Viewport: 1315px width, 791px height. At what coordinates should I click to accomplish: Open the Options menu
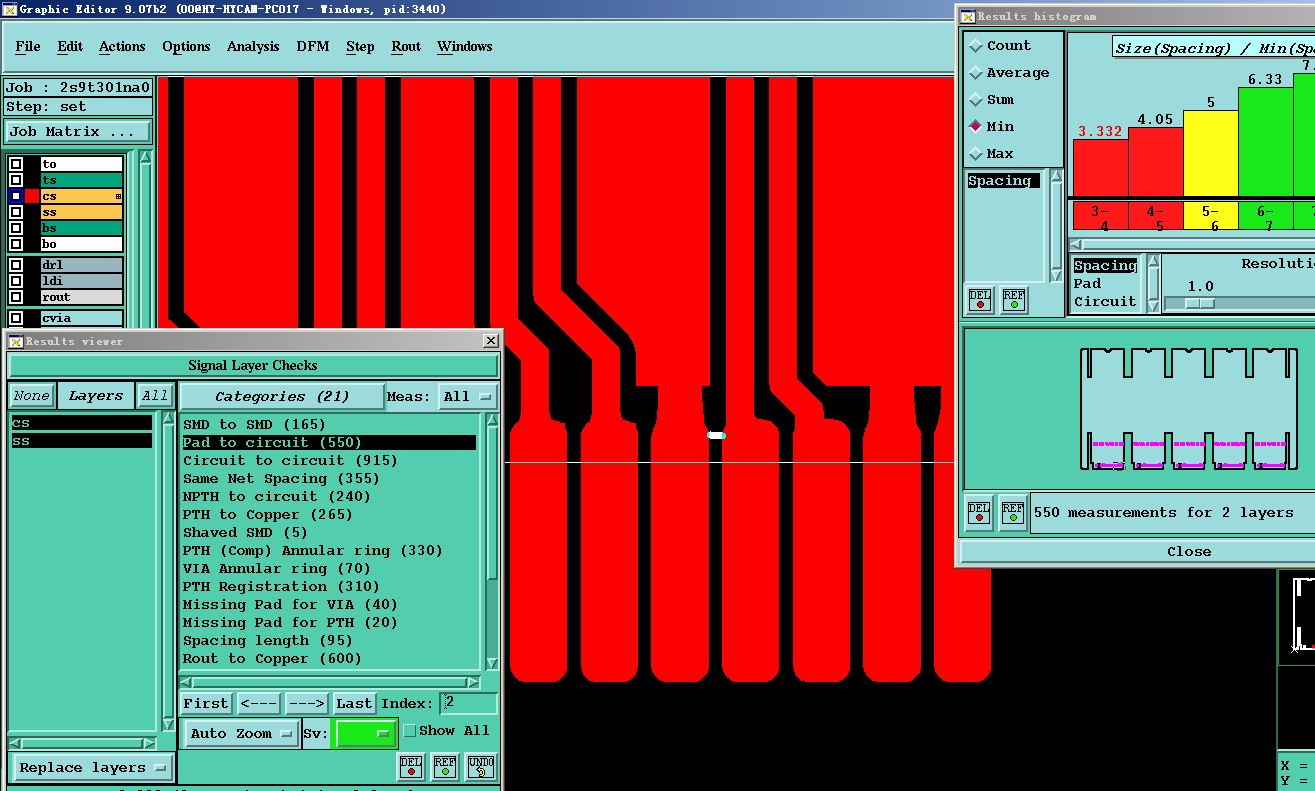186,46
